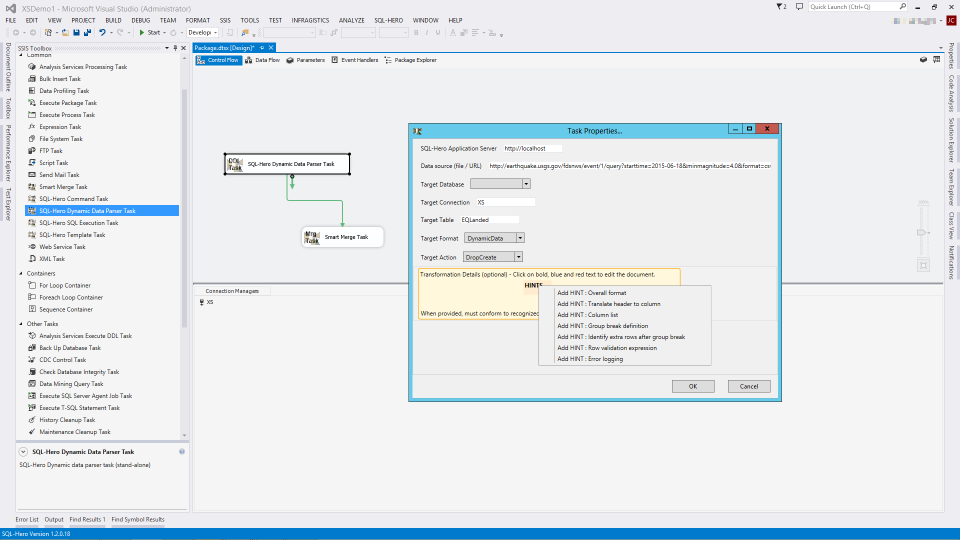Screen dimensions: 960x540
Task: Select Web Service Task item
Action: (62, 247)
